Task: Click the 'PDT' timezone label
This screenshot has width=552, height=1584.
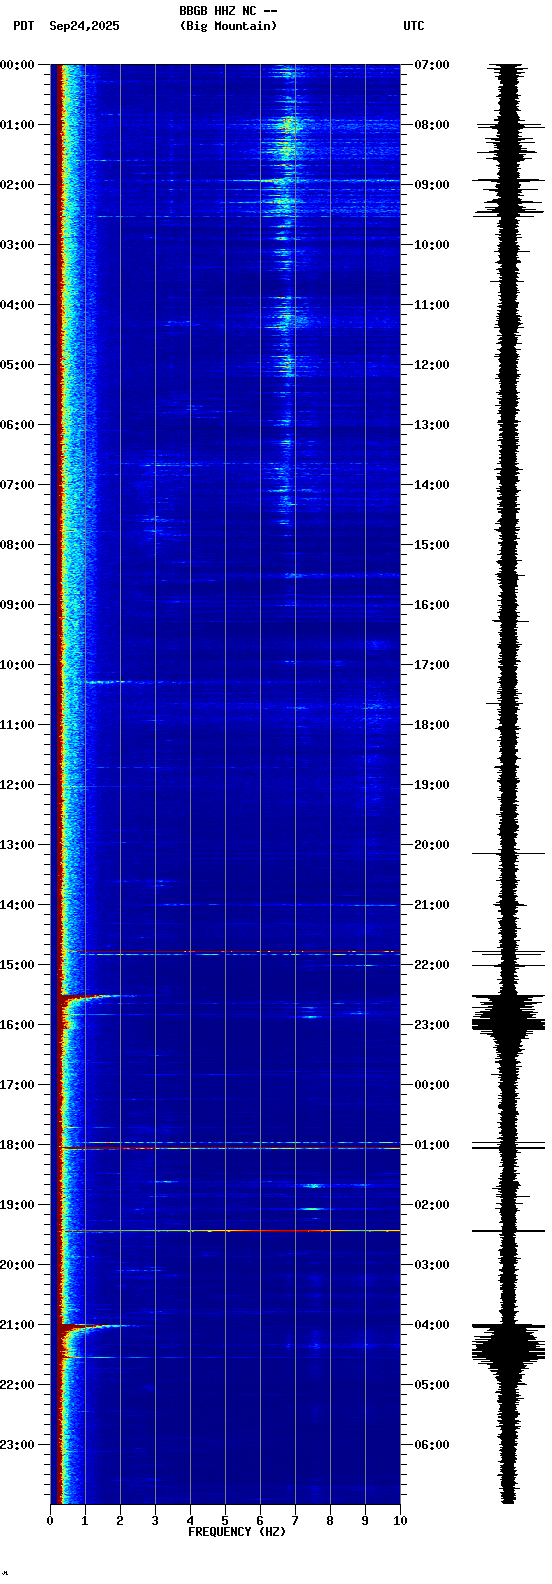Action: (x=23, y=26)
